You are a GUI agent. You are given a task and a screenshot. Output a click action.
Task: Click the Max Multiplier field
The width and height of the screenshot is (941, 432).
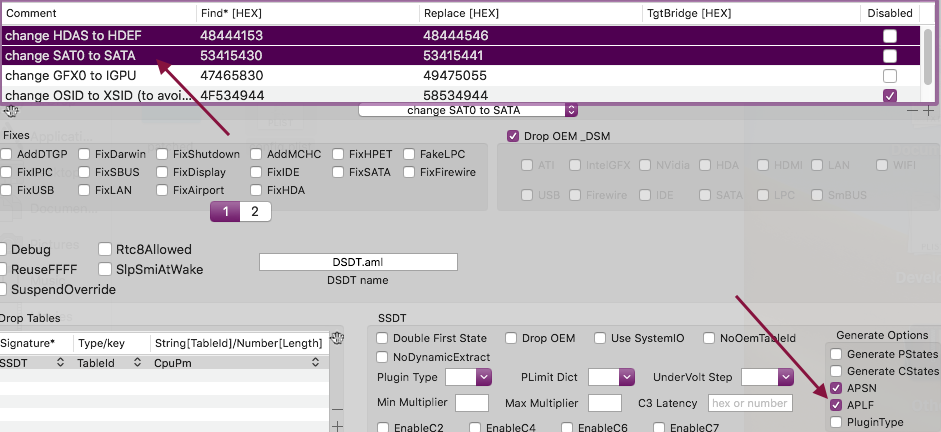pos(604,403)
